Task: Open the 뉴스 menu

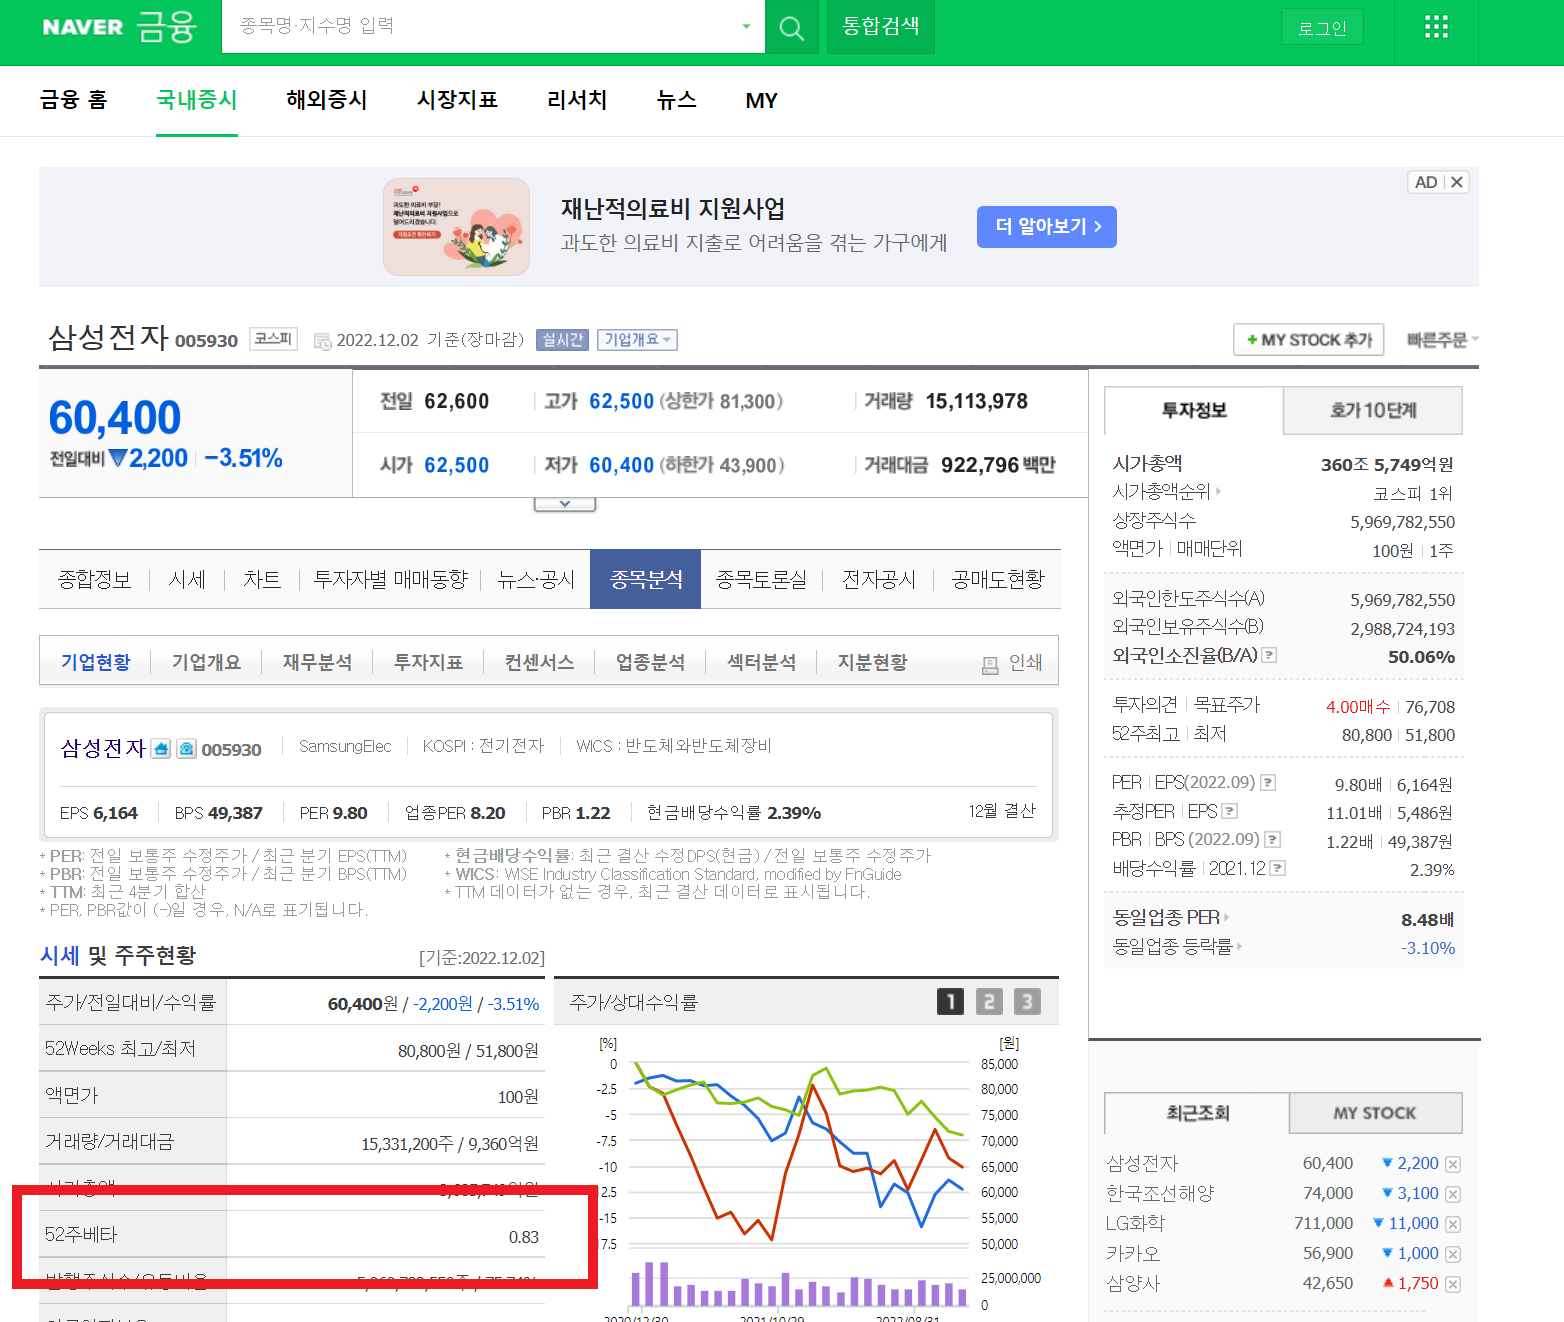Action: click(x=677, y=100)
